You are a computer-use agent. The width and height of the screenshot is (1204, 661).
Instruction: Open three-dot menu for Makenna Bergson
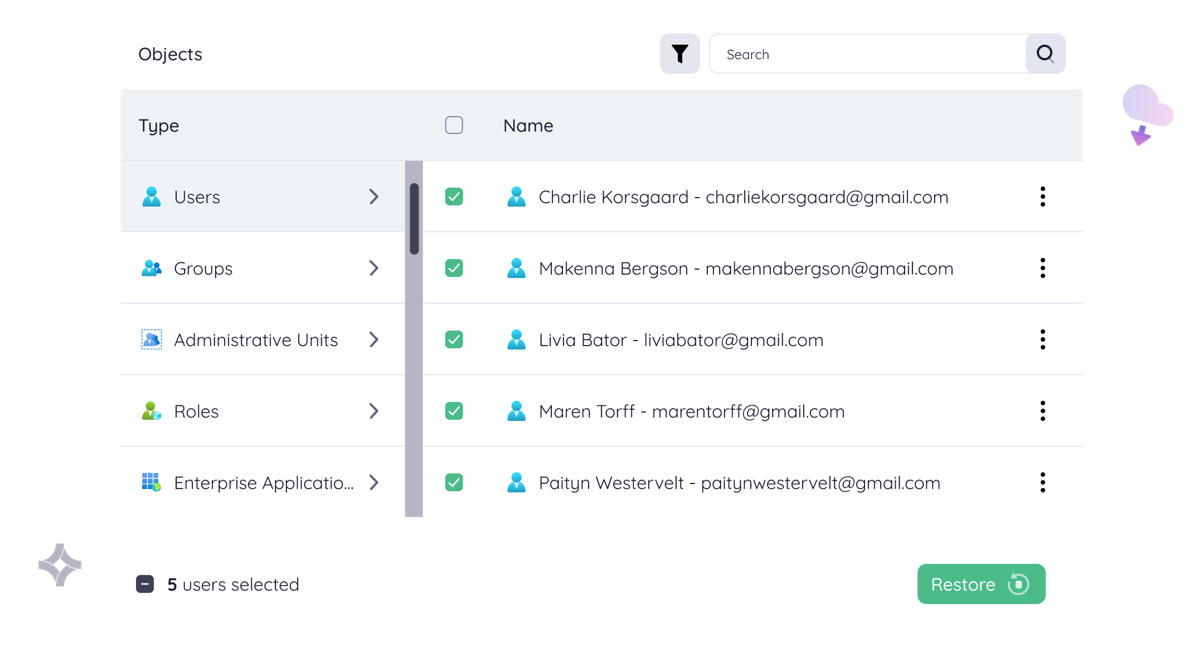[x=1042, y=268]
